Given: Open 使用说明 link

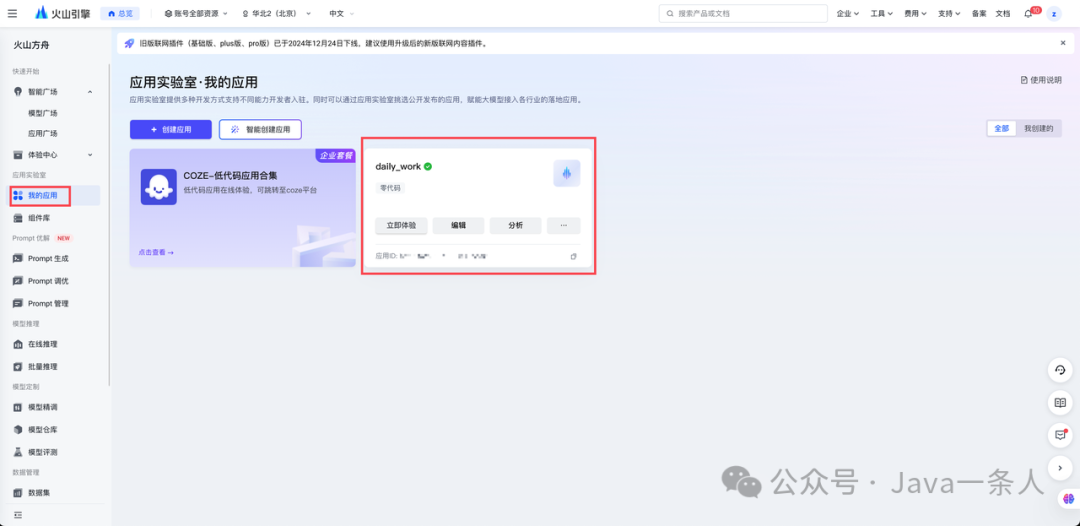Looking at the screenshot, I should 1041,80.
